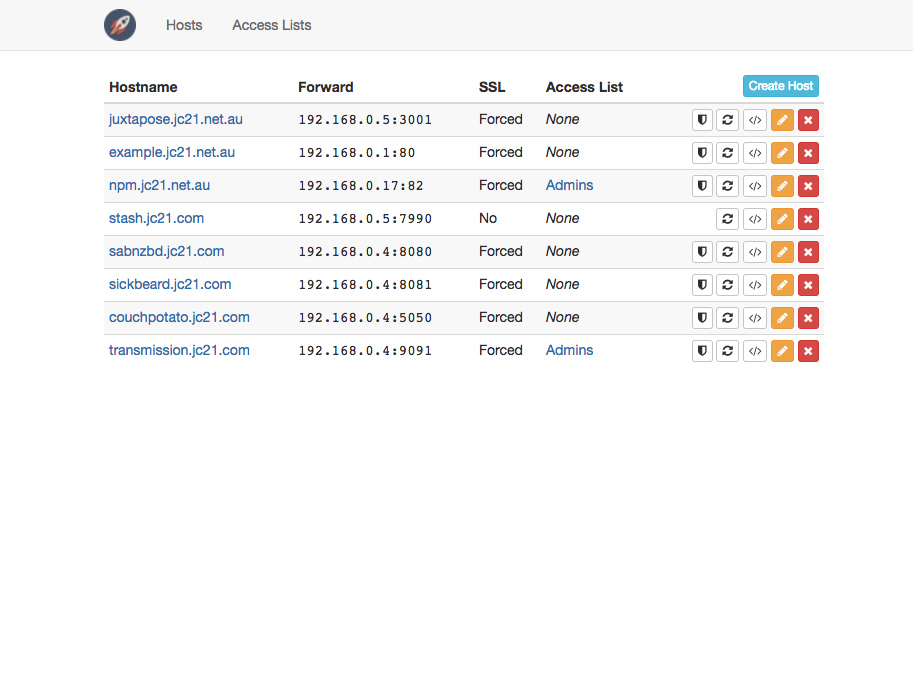Image resolution: width=913 pixels, height=676 pixels.
Task: Click the refresh icon for example.jc21.net.au
Action: tap(727, 153)
